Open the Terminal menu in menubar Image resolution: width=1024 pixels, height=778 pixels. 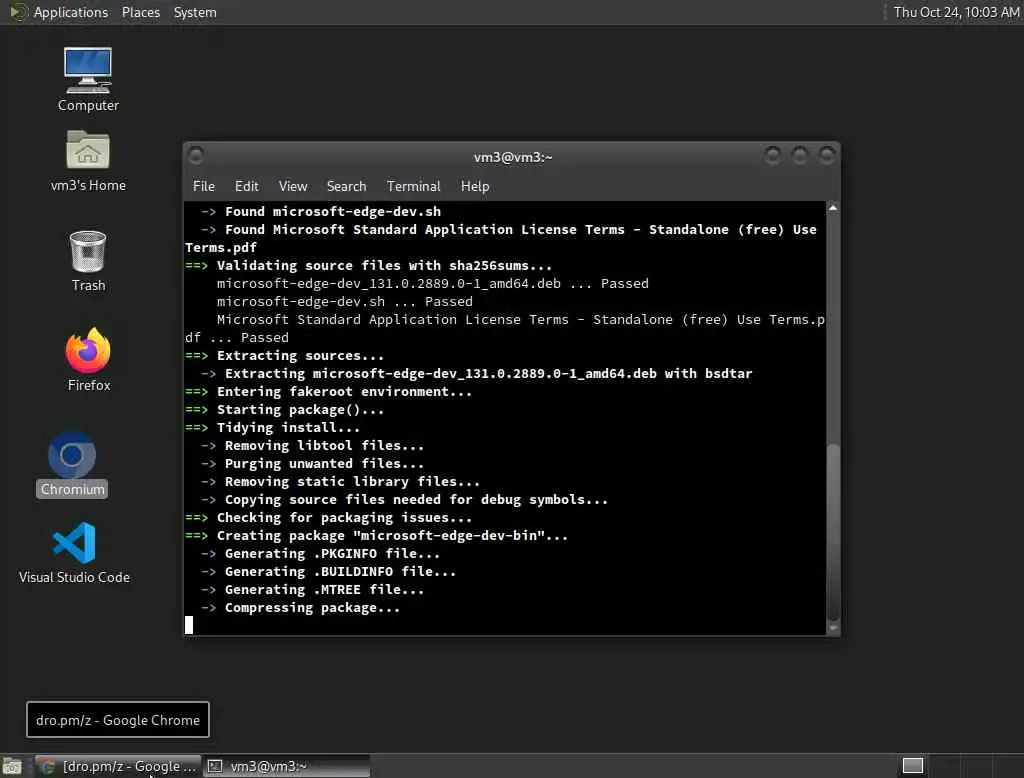click(413, 186)
